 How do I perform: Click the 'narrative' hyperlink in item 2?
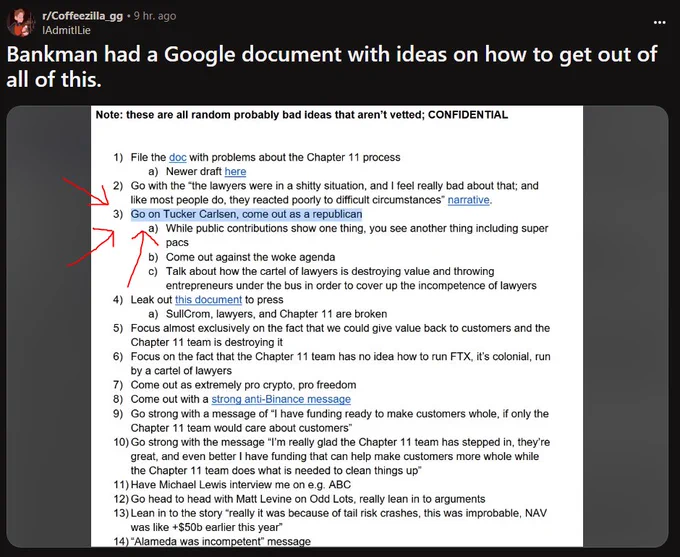pyautogui.click(x=469, y=200)
